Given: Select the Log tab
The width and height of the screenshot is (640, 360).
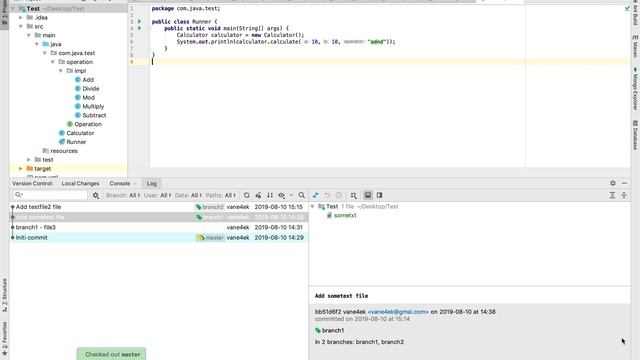Looking at the screenshot, I should [152, 184].
